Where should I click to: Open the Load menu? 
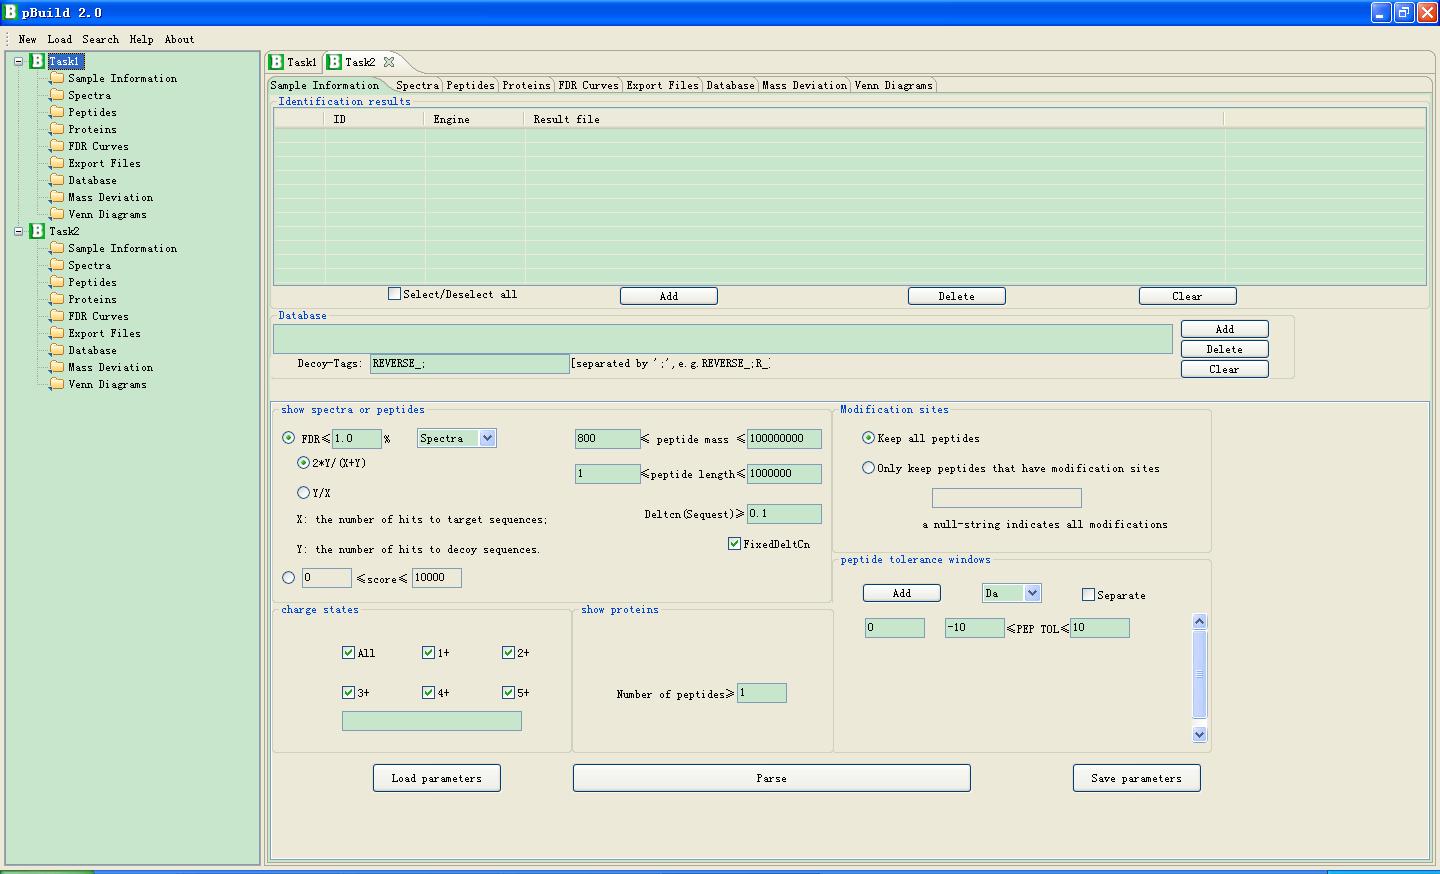59,39
